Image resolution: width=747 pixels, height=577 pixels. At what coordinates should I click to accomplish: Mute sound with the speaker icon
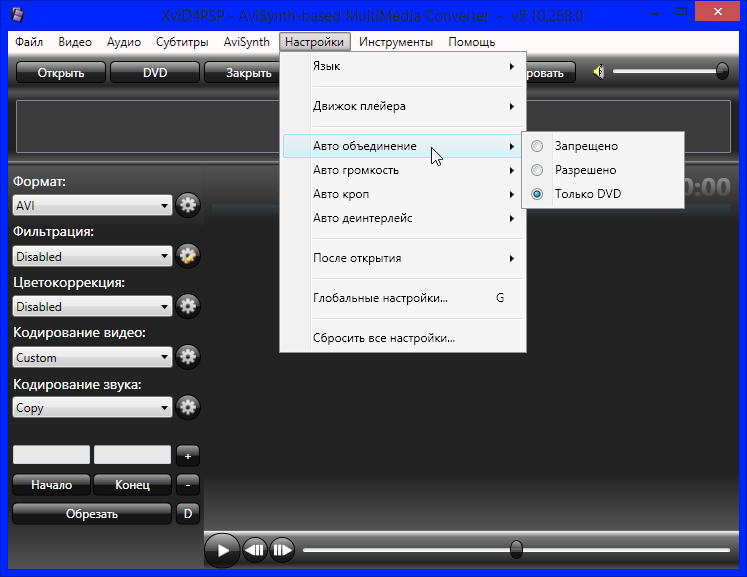pyautogui.click(x=599, y=72)
